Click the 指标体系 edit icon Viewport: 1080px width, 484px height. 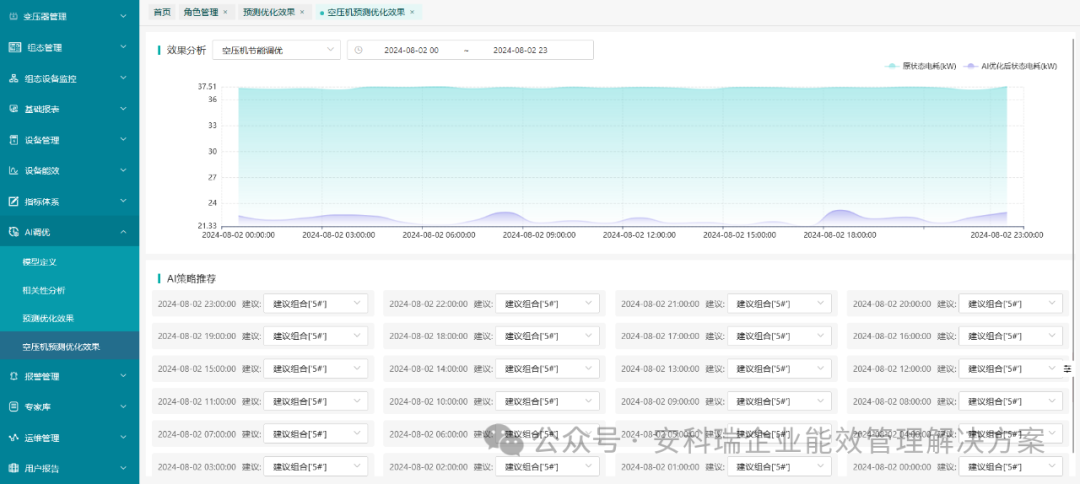pyautogui.click(x=13, y=202)
